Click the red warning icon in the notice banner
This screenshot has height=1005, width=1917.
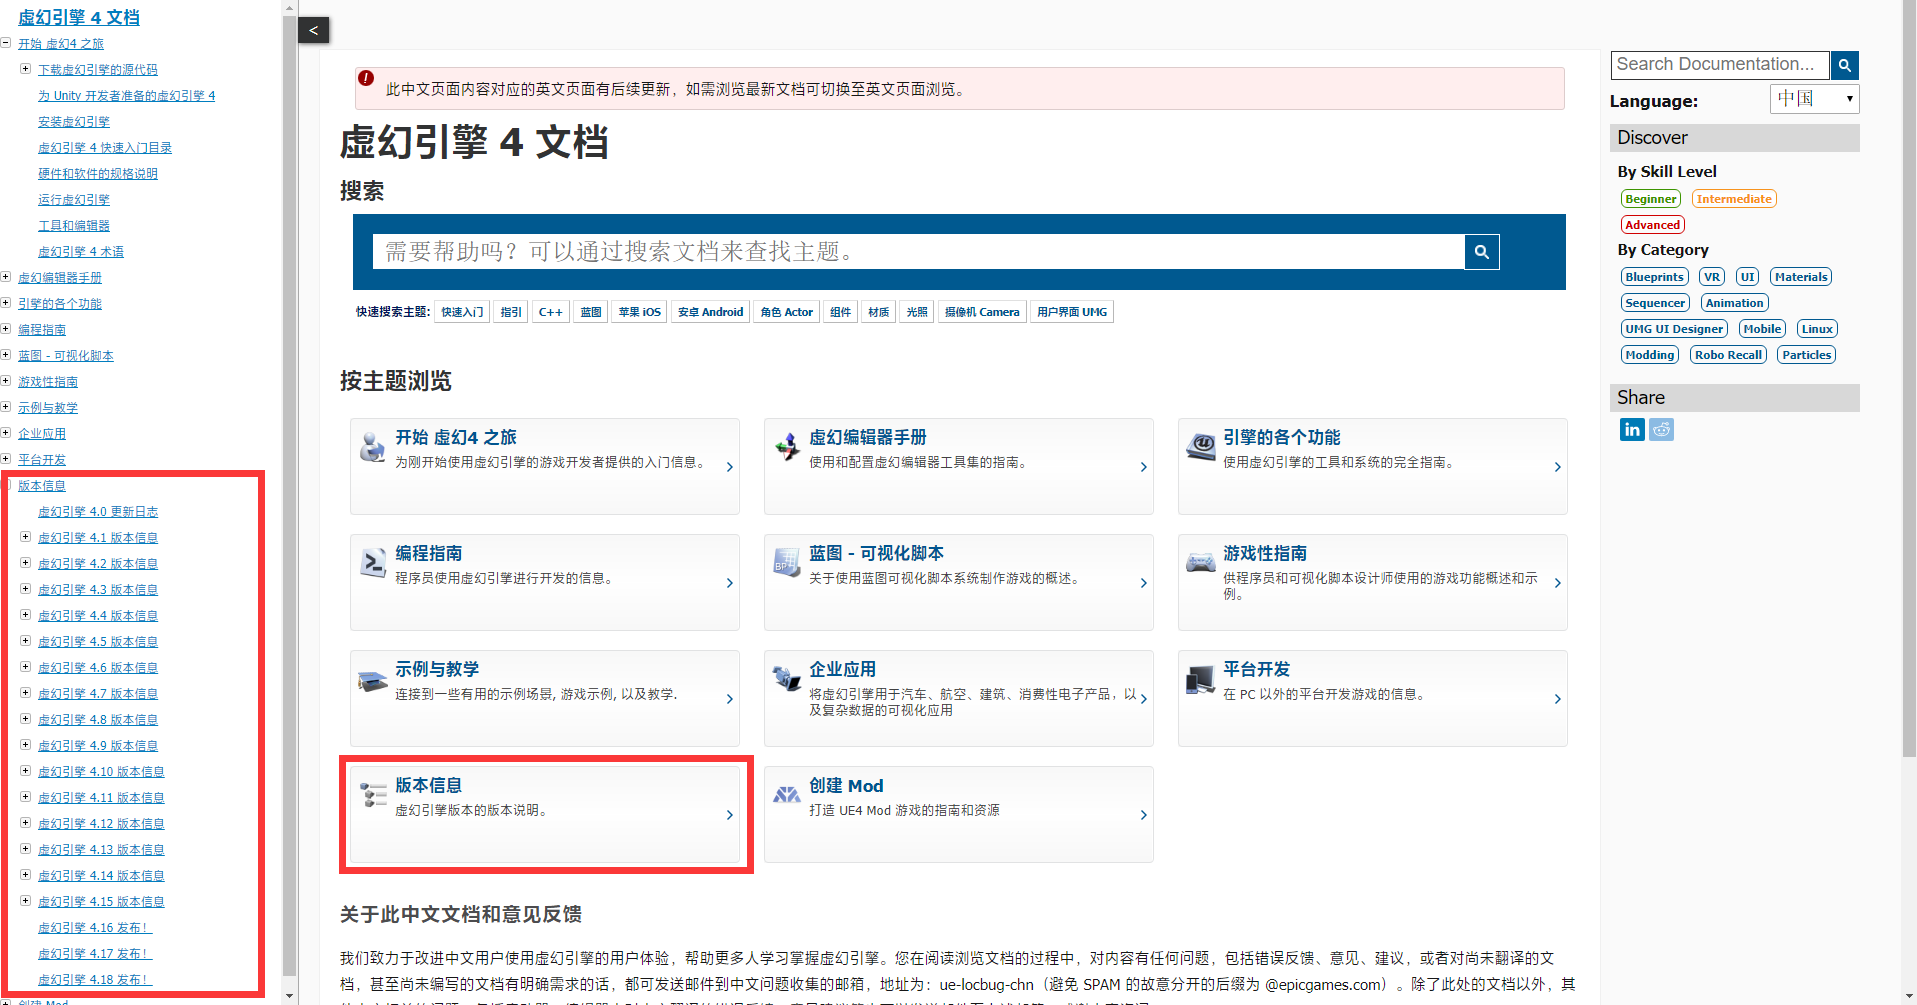[366, 78]
